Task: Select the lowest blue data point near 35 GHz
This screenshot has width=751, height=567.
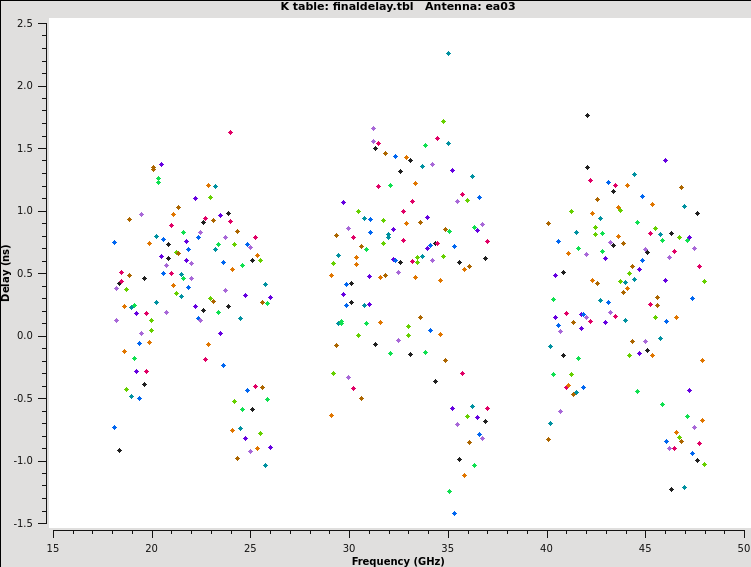Action: click(454, 513)
